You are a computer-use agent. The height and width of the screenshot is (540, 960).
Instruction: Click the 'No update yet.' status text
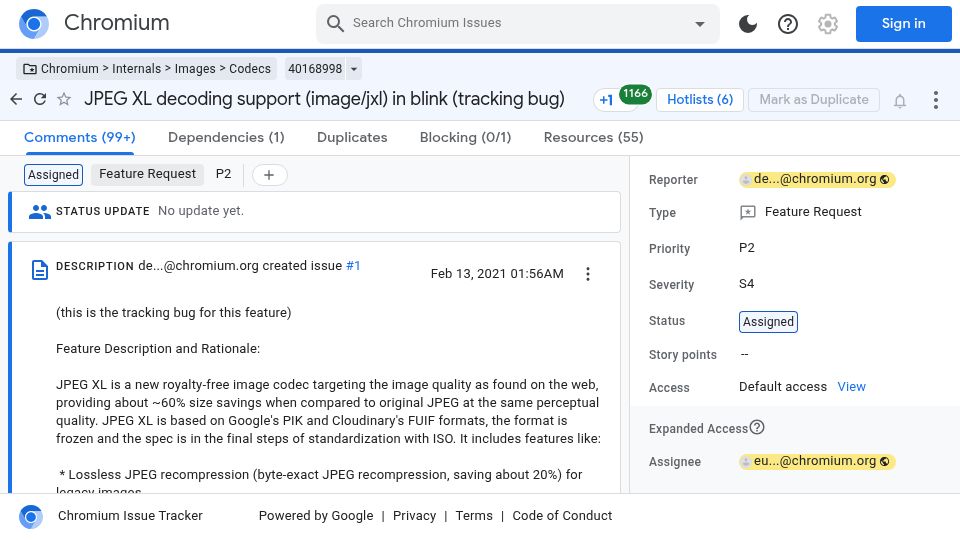coord(201,211)
